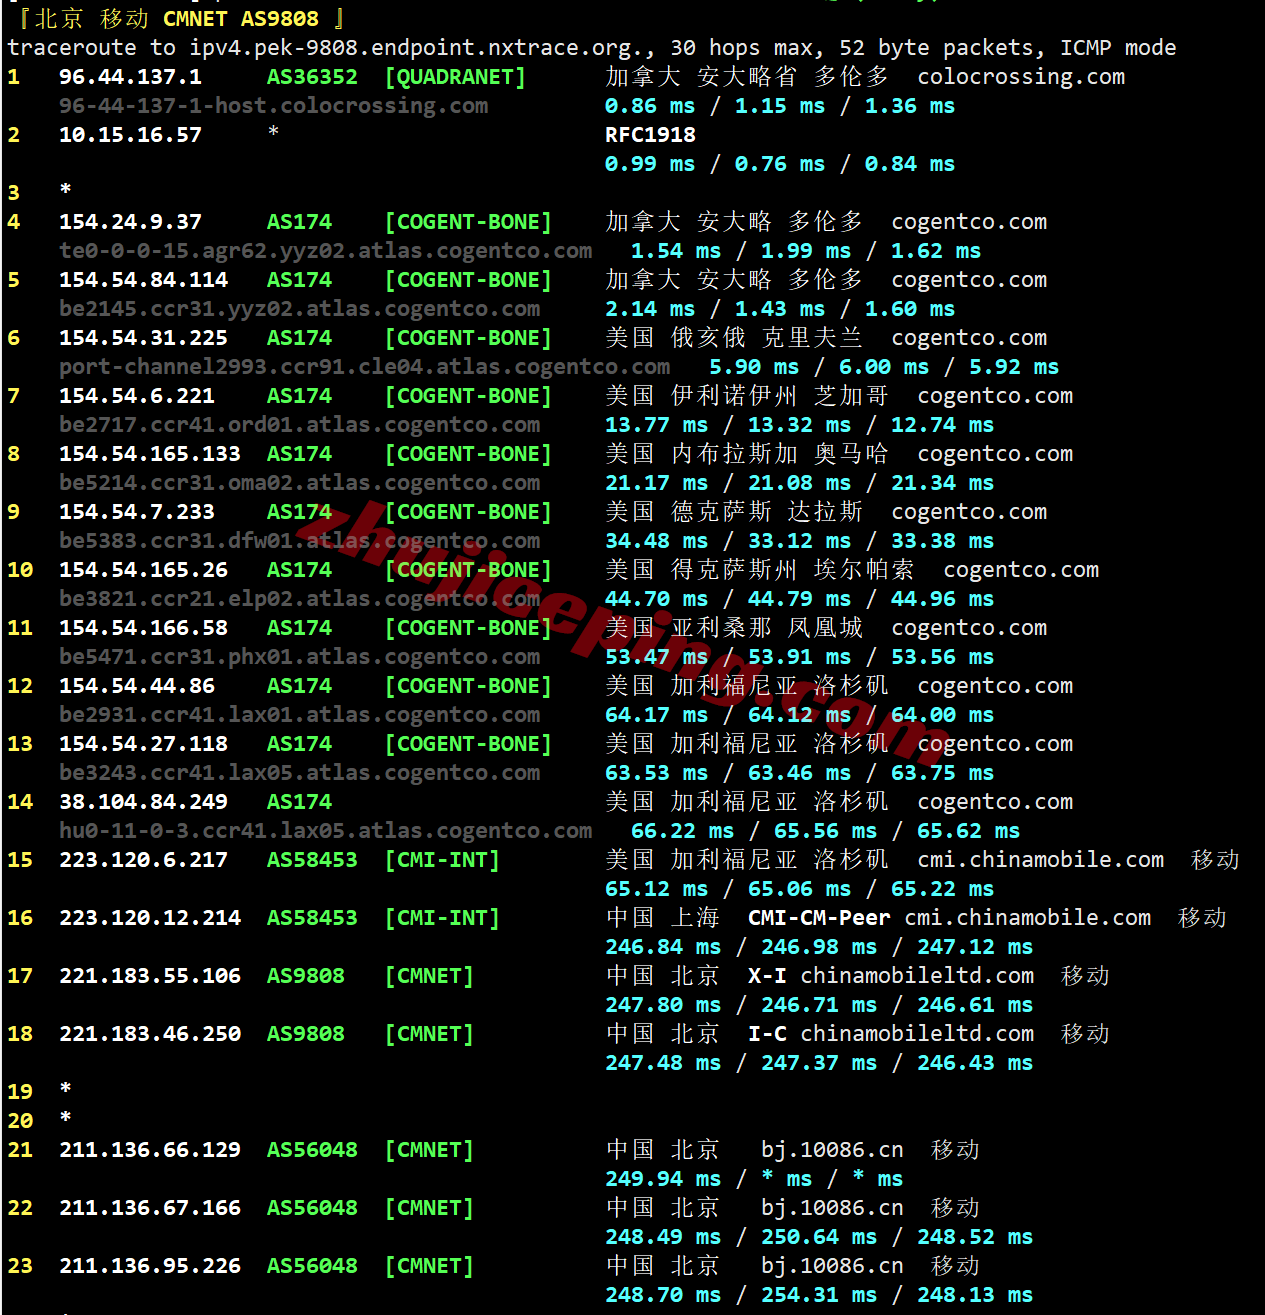Select latency 64.17 ms on hop 12

click(656, 715)
